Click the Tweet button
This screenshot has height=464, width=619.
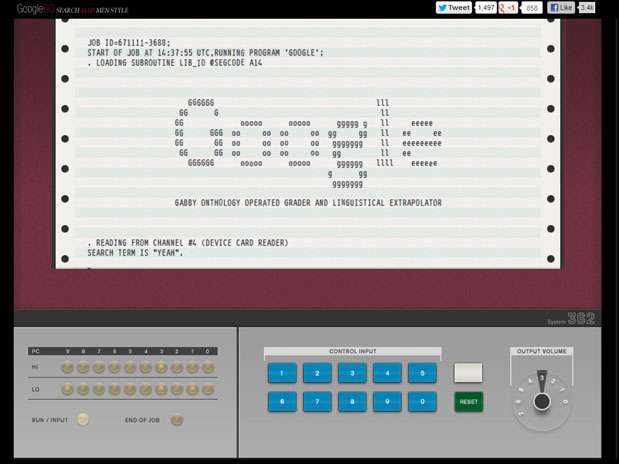(453, 7)
